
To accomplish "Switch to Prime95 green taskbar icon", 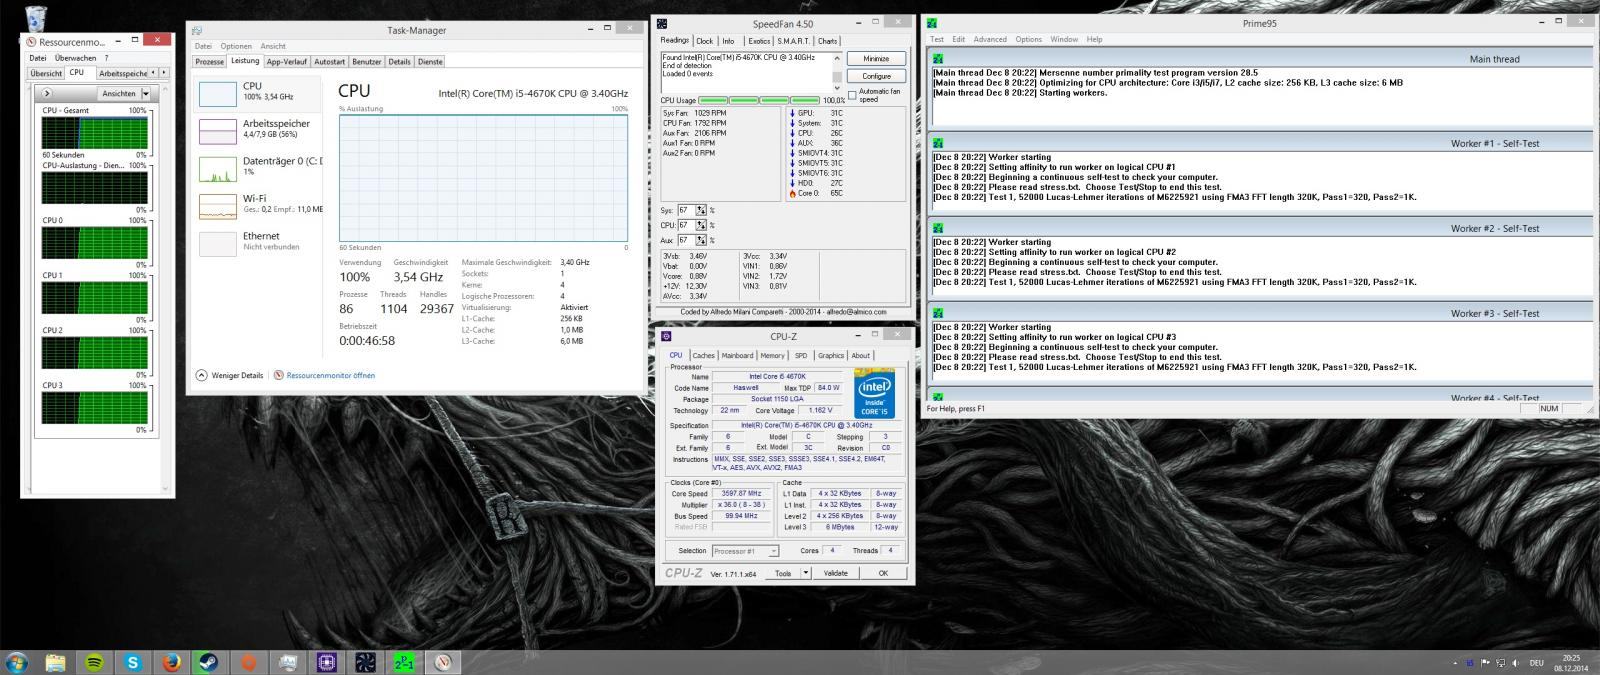I will click(x=404, y=662).
